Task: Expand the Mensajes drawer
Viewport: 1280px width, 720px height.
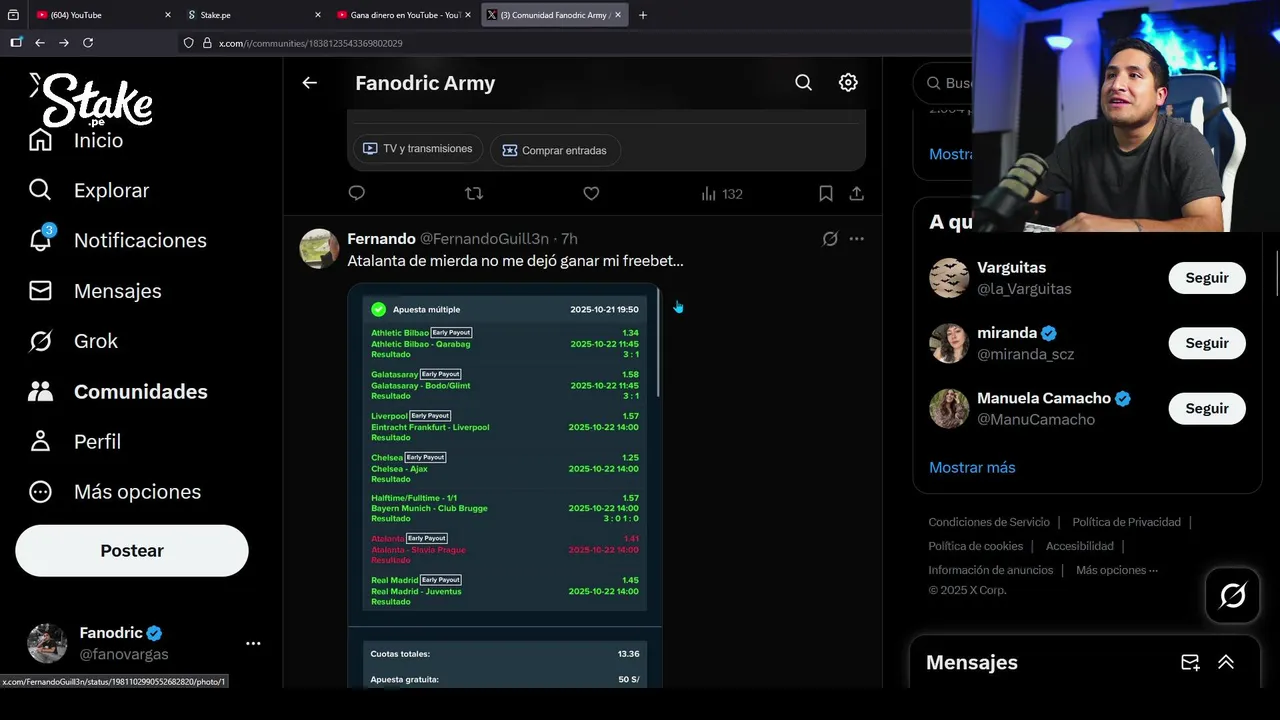Action: coord(1226,662)
